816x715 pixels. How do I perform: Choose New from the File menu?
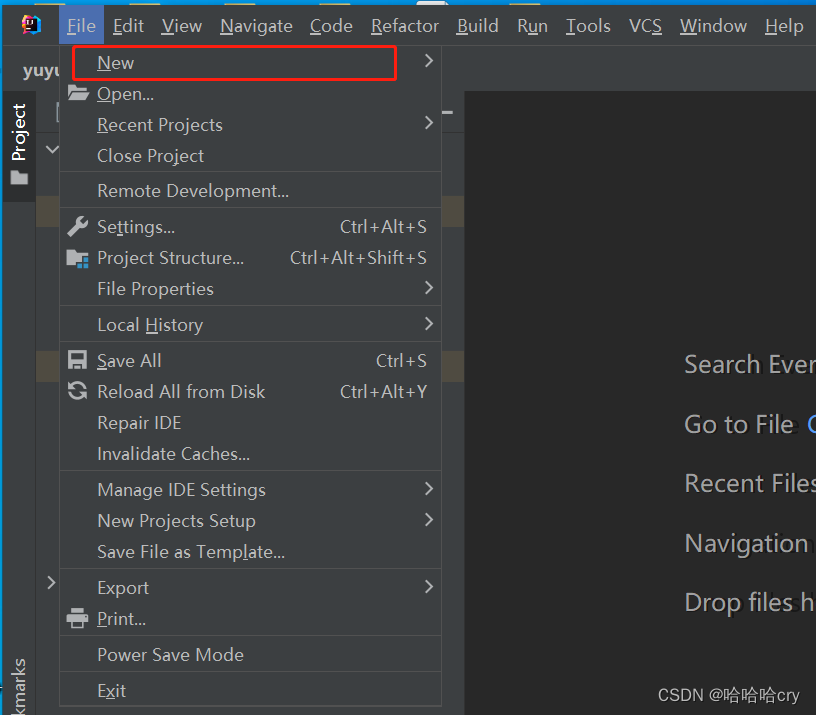point(250,63)
